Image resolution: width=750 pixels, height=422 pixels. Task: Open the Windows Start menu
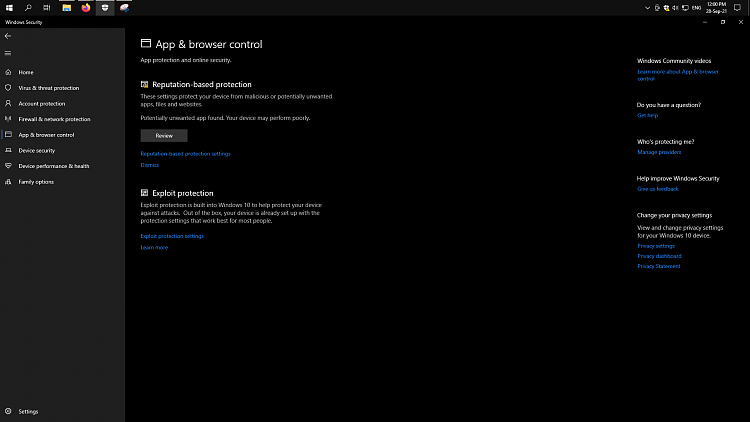click(9, 8)
